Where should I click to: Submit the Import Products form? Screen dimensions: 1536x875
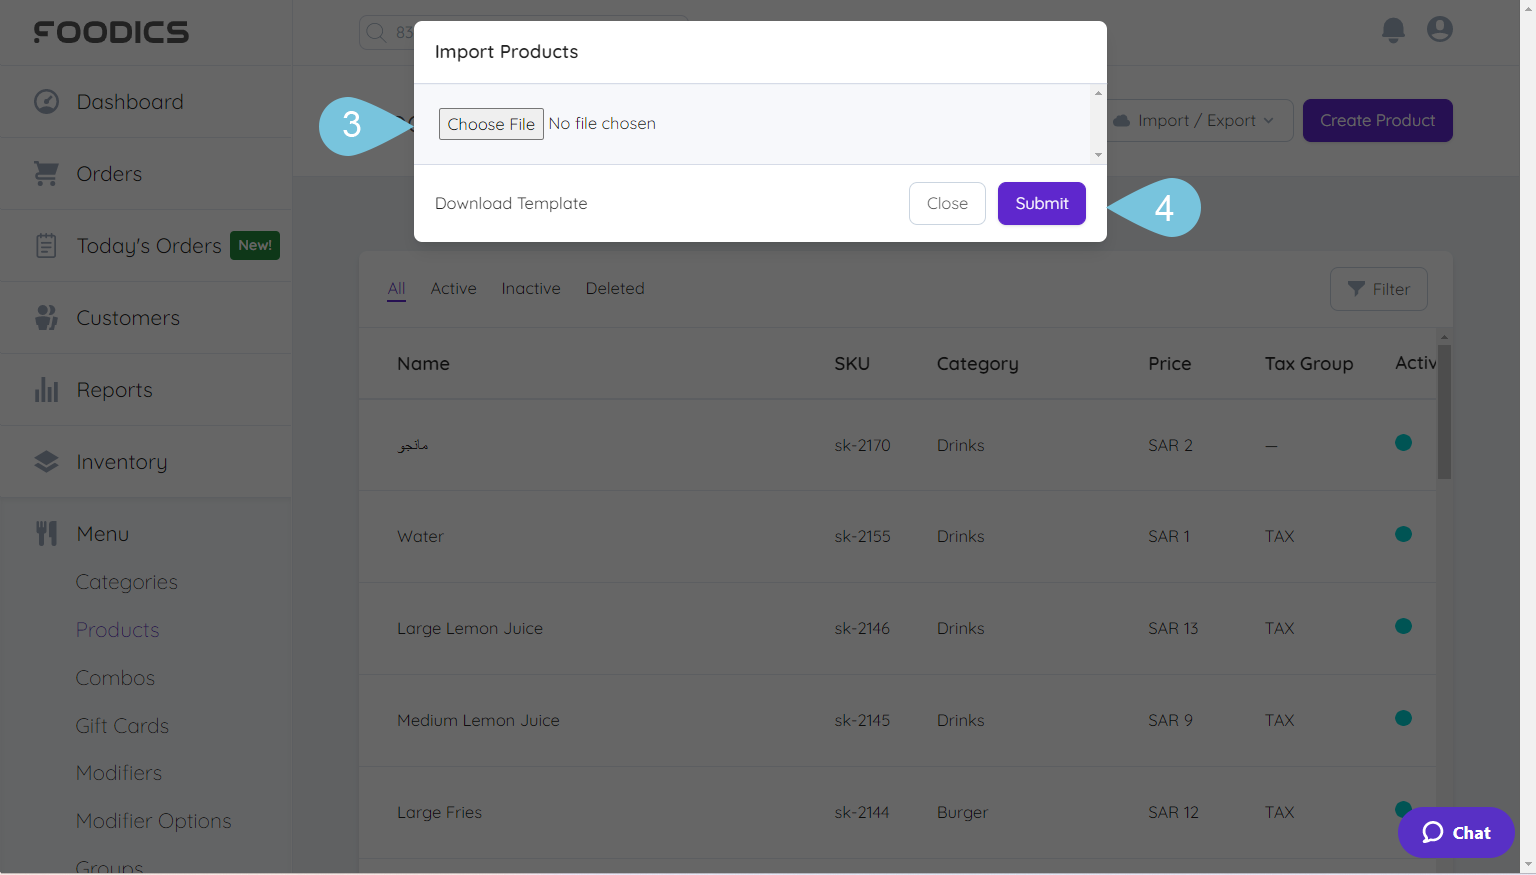1042,204
